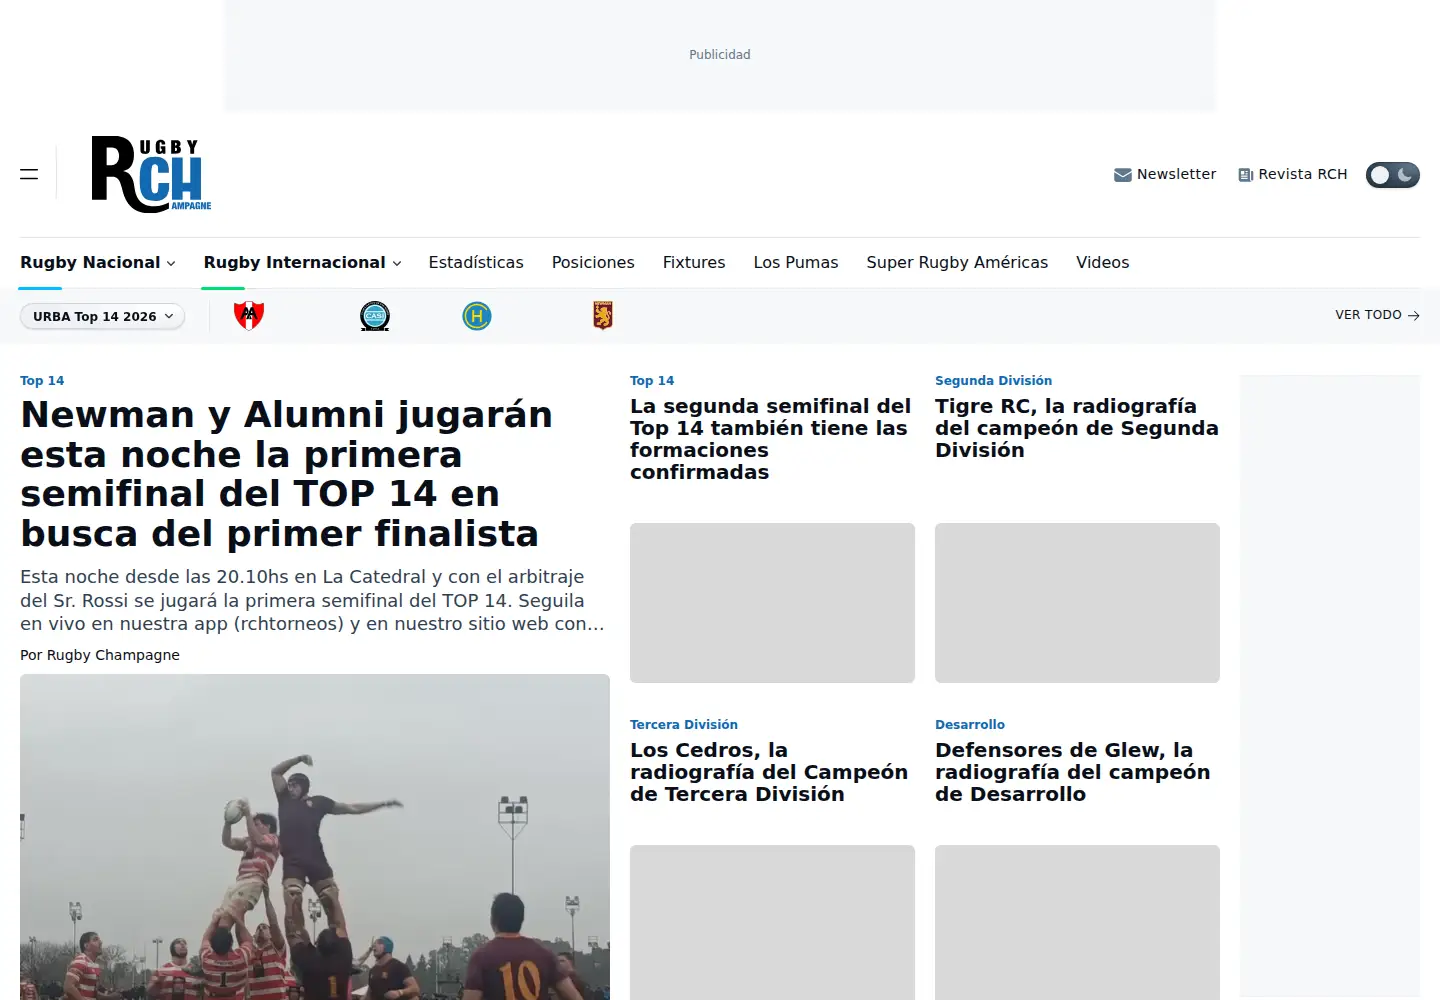
Task: Click image placeholder under Defensores de Glew article
Action: pos(1077,922)
